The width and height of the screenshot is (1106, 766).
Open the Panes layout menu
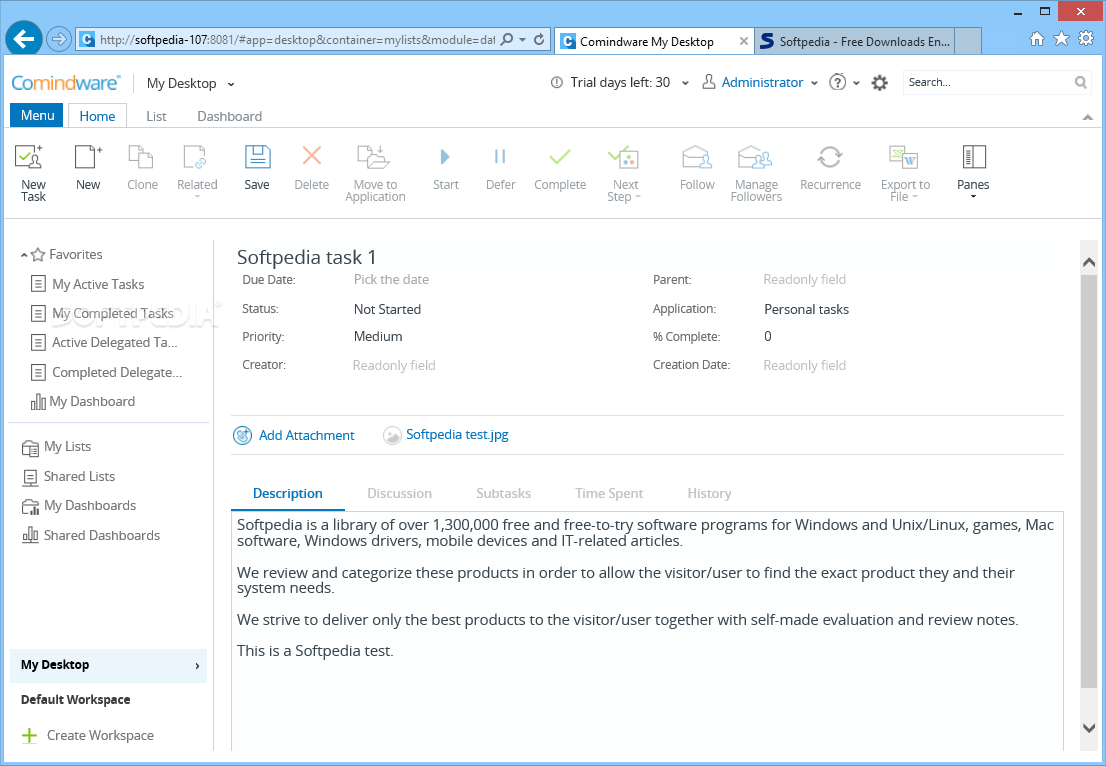pos(973,171)
